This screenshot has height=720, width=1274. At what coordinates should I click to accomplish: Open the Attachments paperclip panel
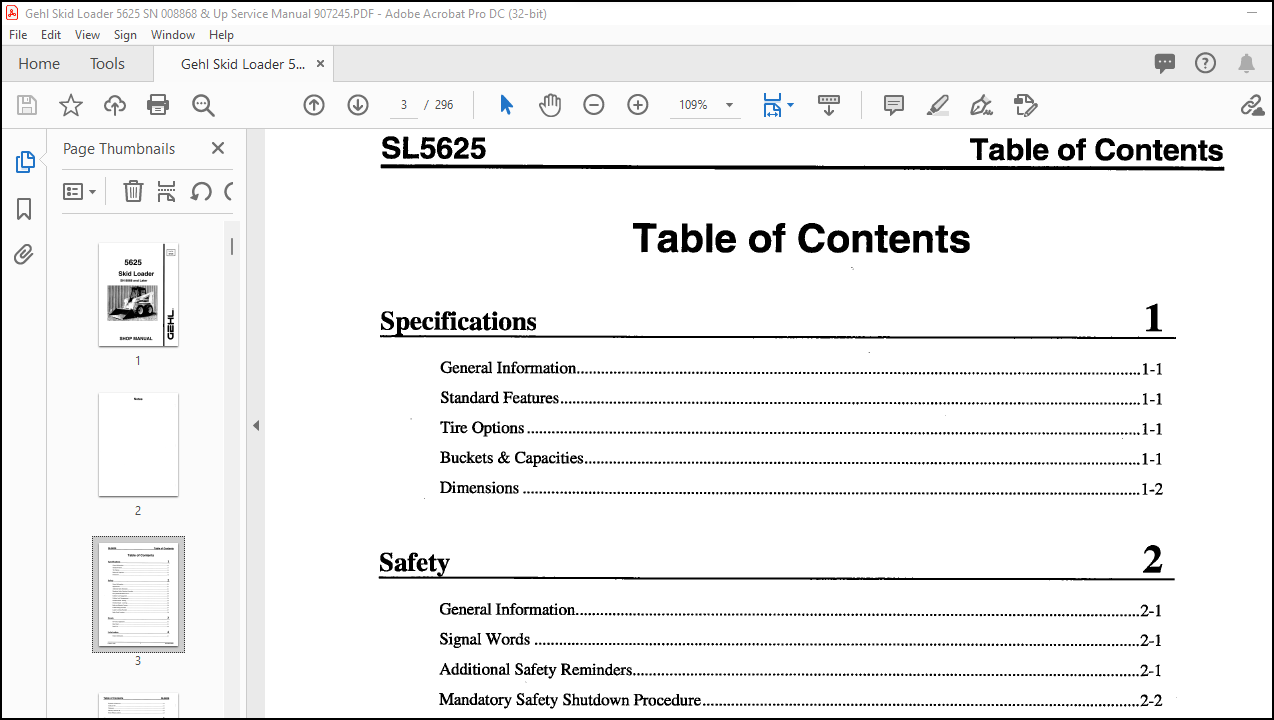(25, 255)
